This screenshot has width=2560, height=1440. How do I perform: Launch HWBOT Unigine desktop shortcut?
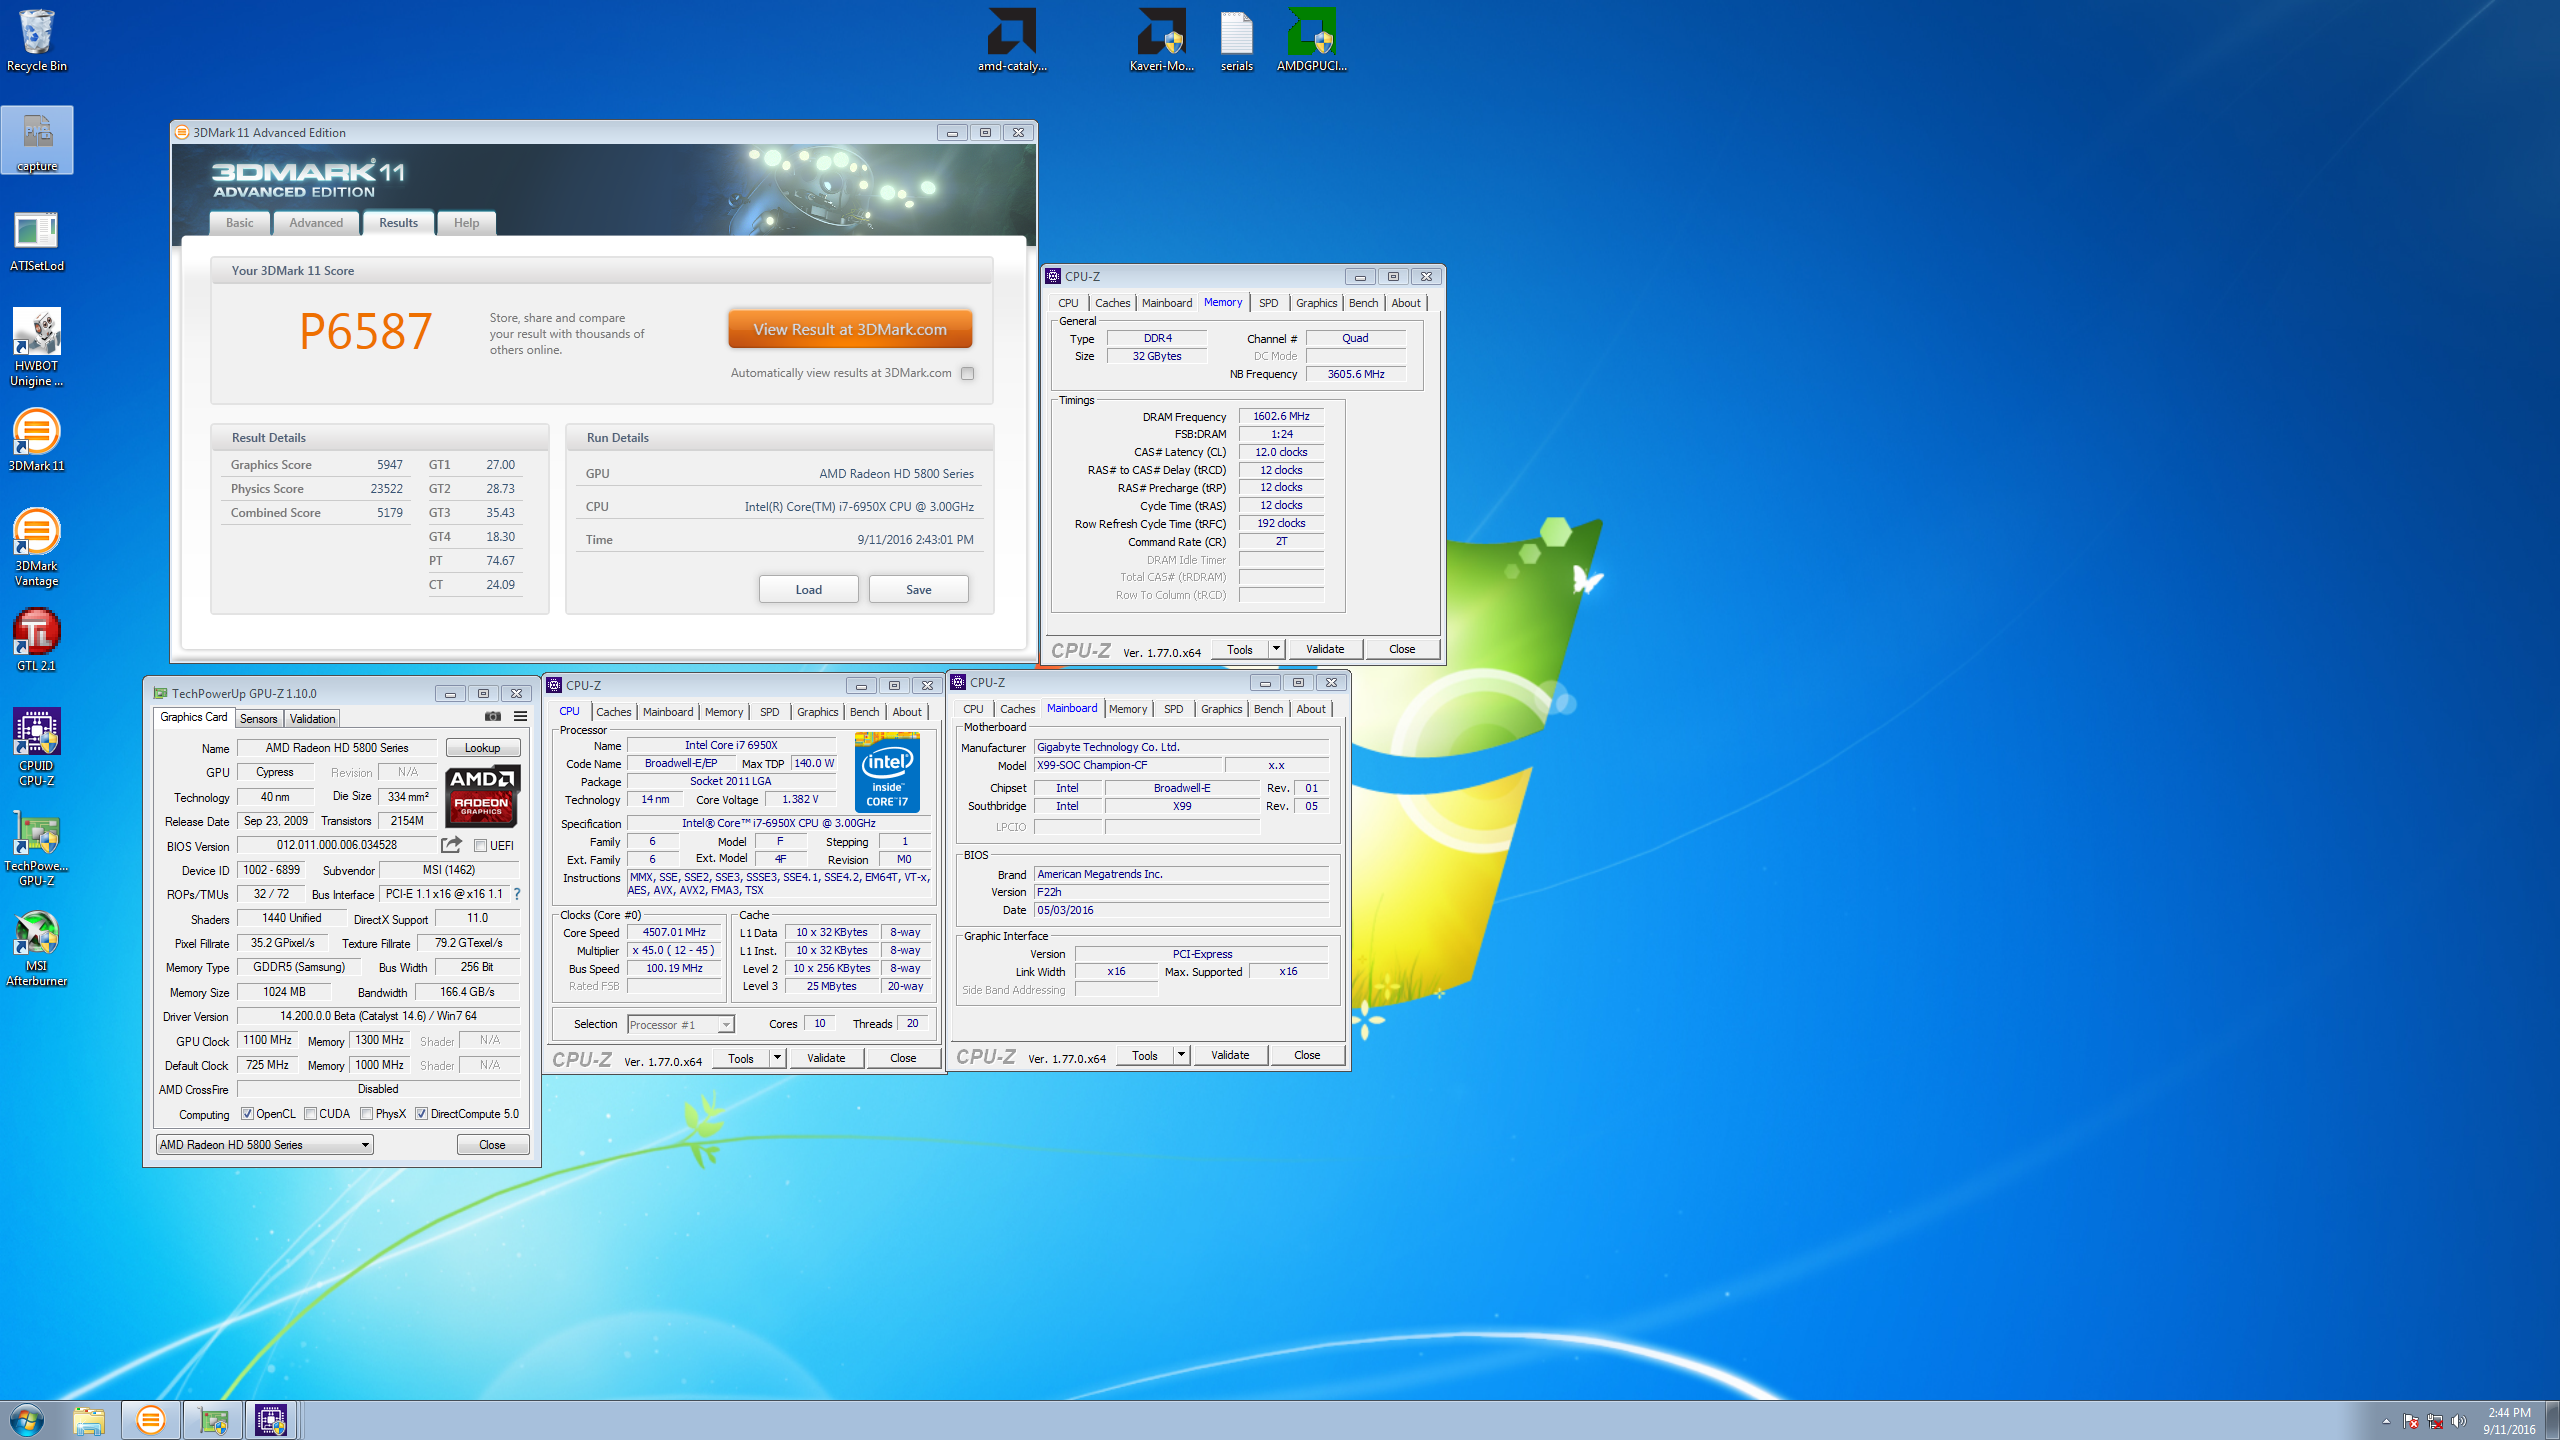coord(37,347)
